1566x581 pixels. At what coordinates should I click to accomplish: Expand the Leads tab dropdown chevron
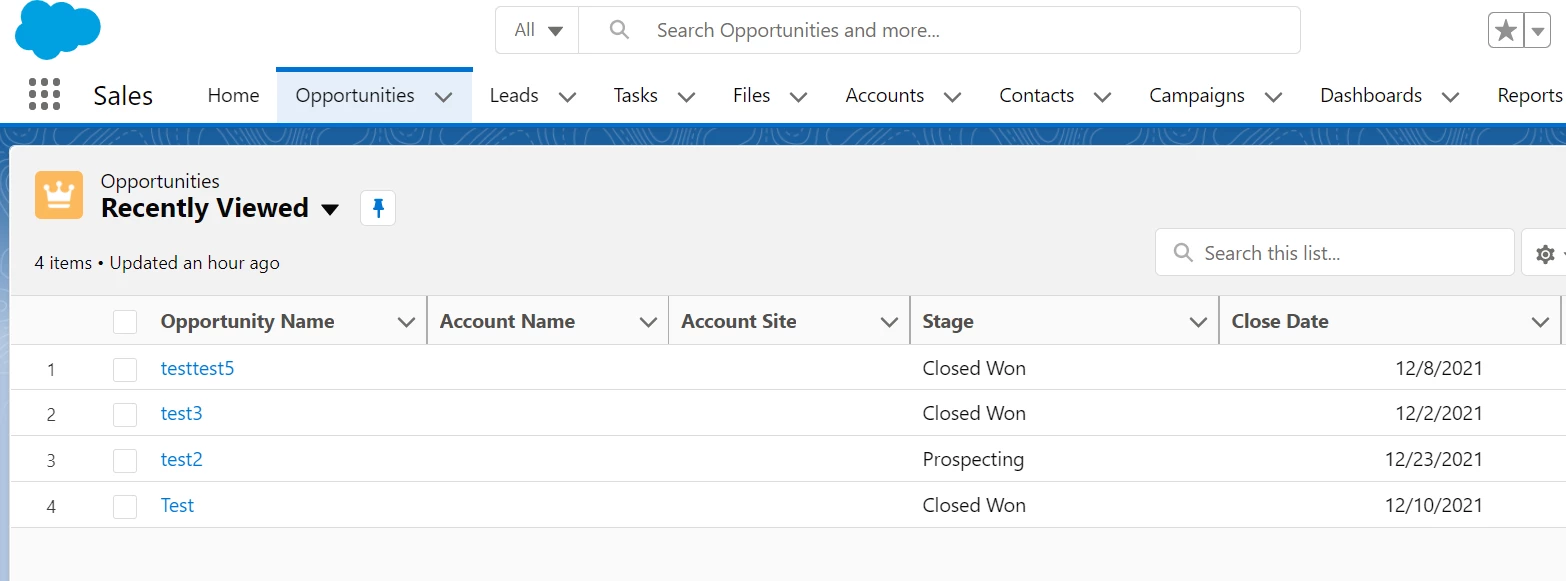click(567, 97)
